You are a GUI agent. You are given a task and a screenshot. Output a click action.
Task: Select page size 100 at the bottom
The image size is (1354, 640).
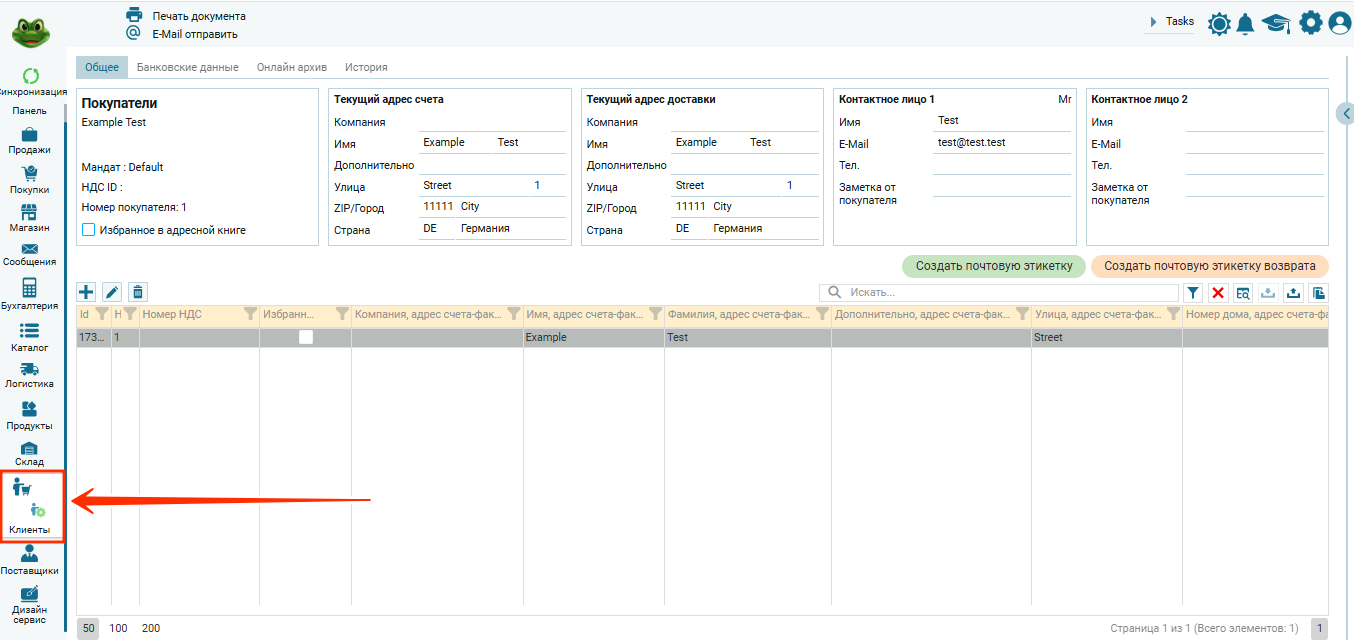[x=118, y=628]
